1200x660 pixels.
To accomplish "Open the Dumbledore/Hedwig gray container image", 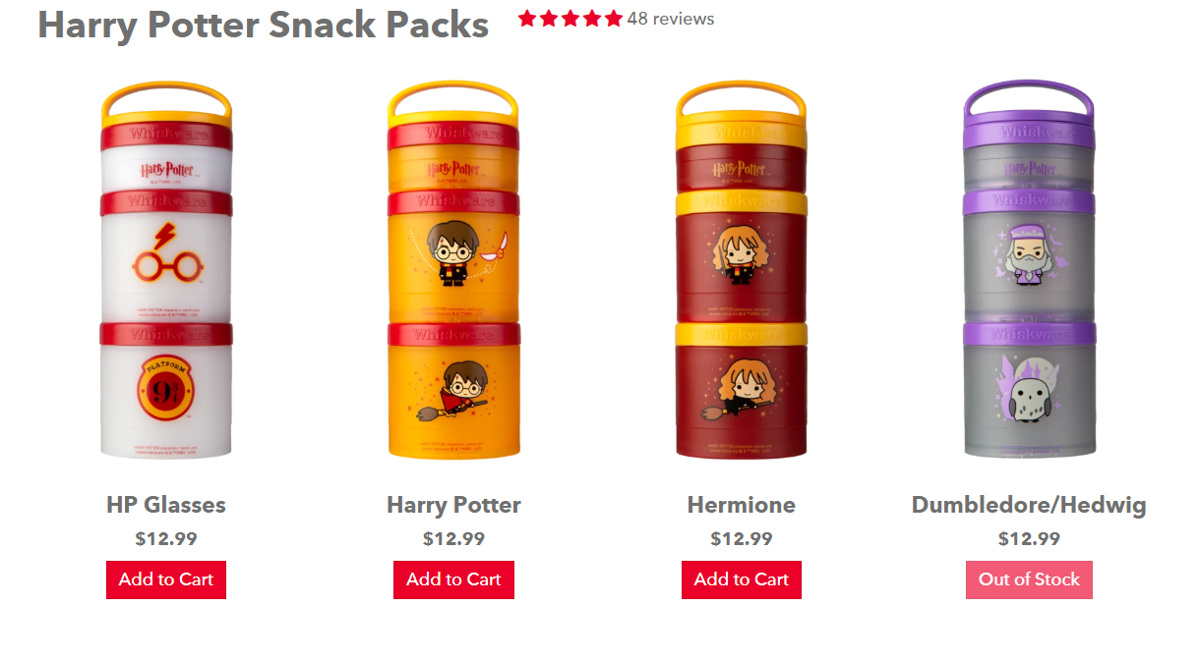I will (1029, 271).
